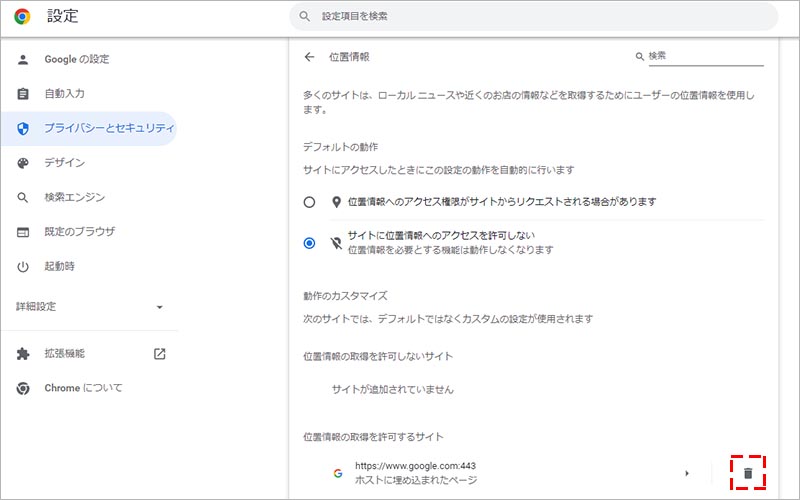Click the Chrome logo icon
The image size is (800, 500).
click(22, 16)
